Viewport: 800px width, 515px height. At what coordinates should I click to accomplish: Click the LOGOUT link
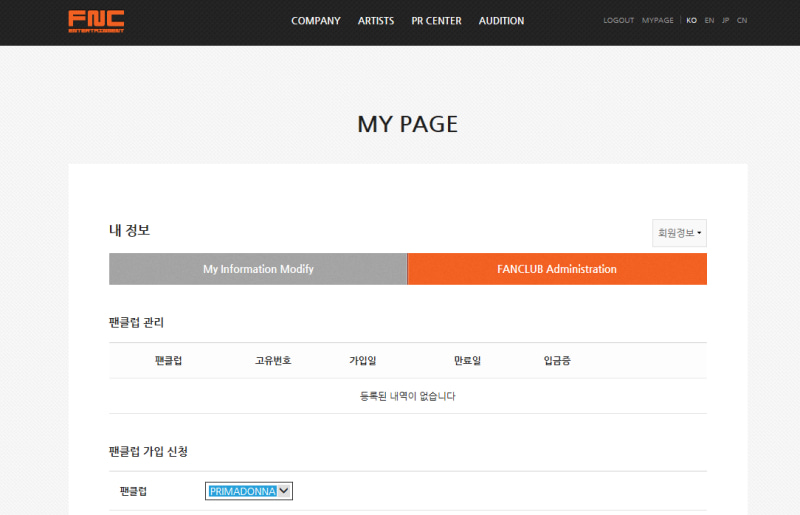618,21
